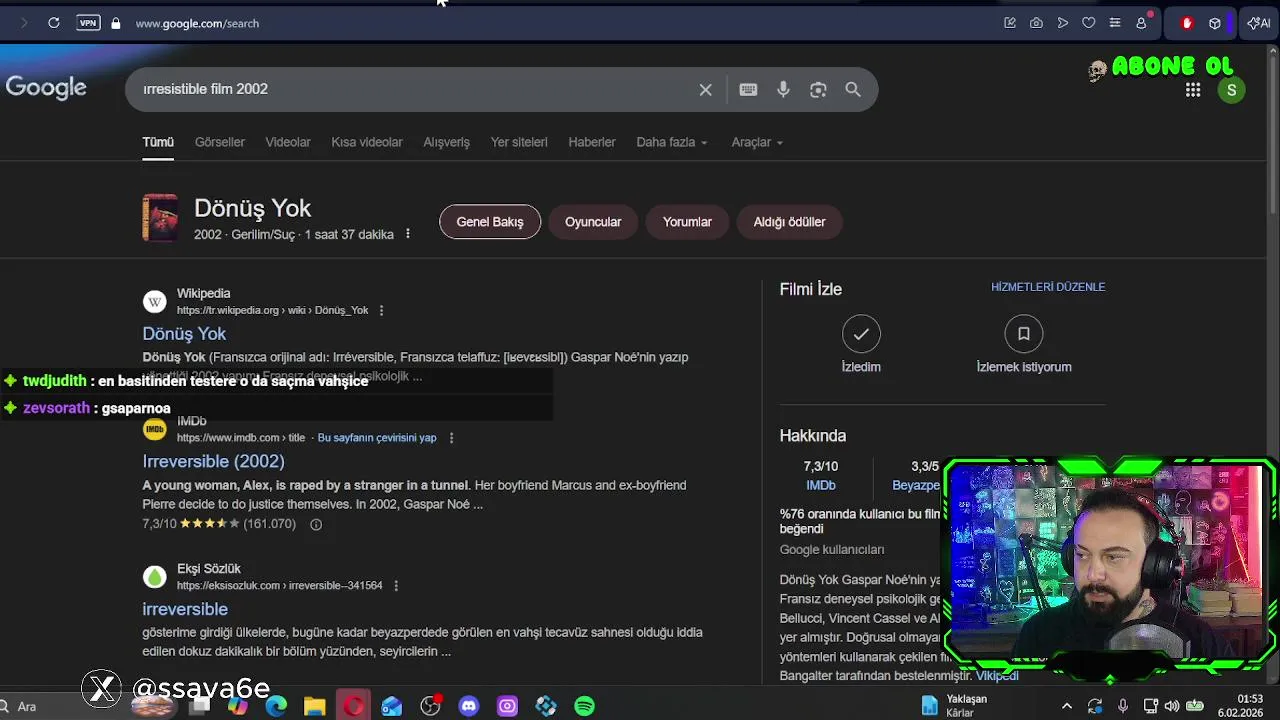Open Discord from taskbar
Screen dimensions: 1280x720
[469, 706]
